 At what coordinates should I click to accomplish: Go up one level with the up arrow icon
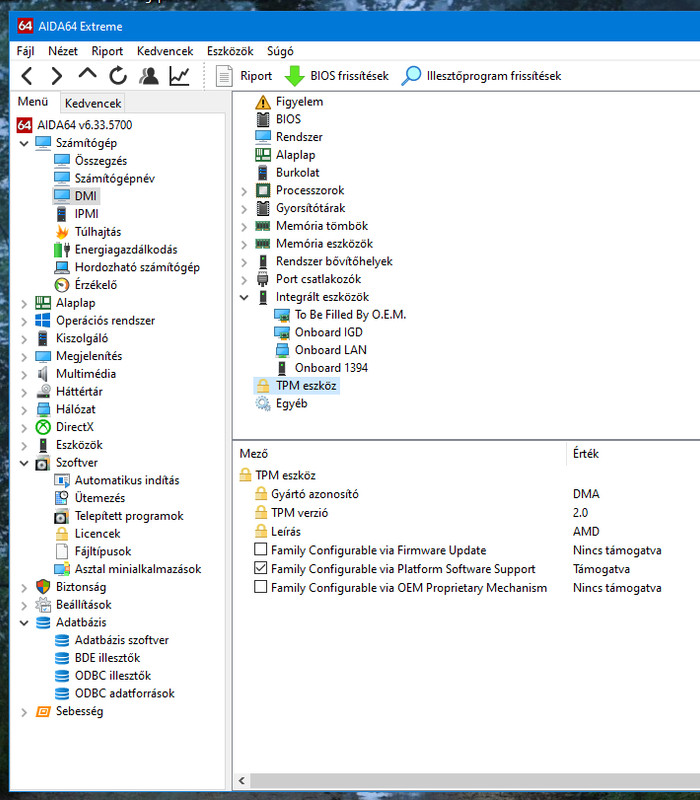coord(87,74)
